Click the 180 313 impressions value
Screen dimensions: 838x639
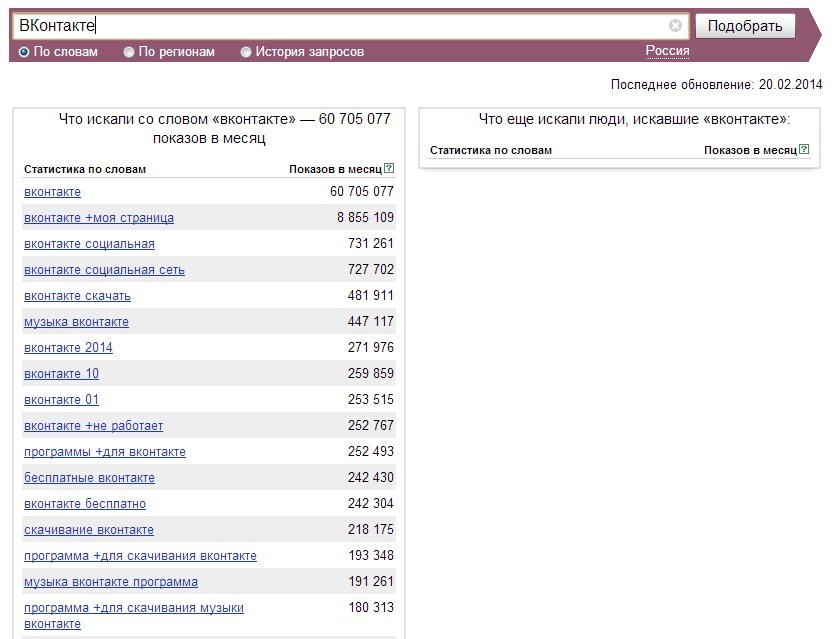coord(371,607)
